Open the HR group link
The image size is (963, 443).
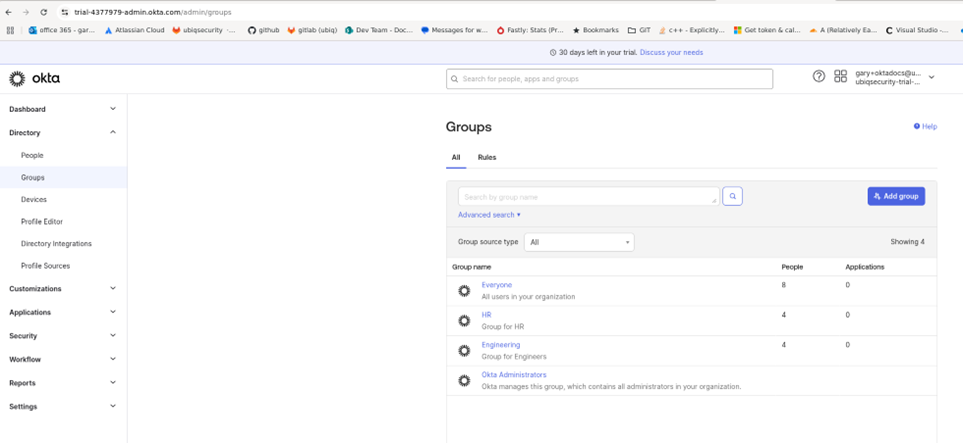tap(486, 315)
